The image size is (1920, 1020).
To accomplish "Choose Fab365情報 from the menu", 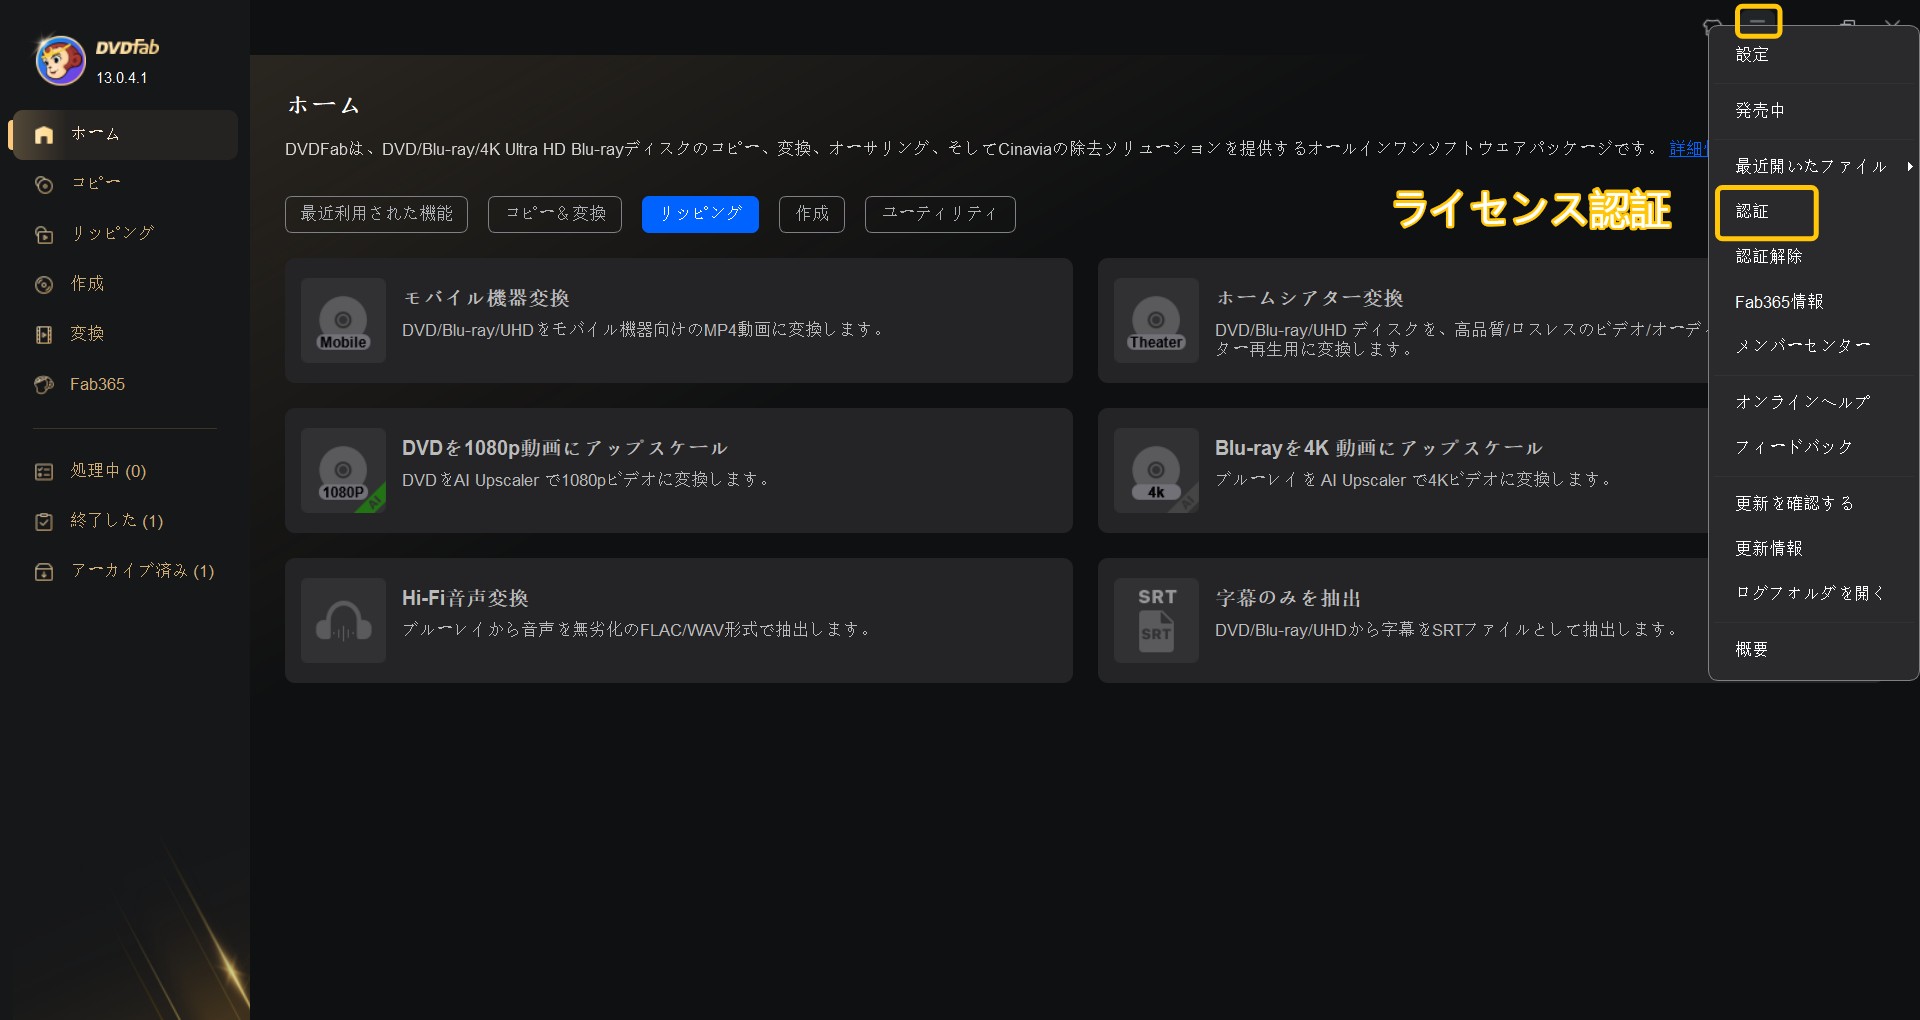I will tap(1813, 302).
